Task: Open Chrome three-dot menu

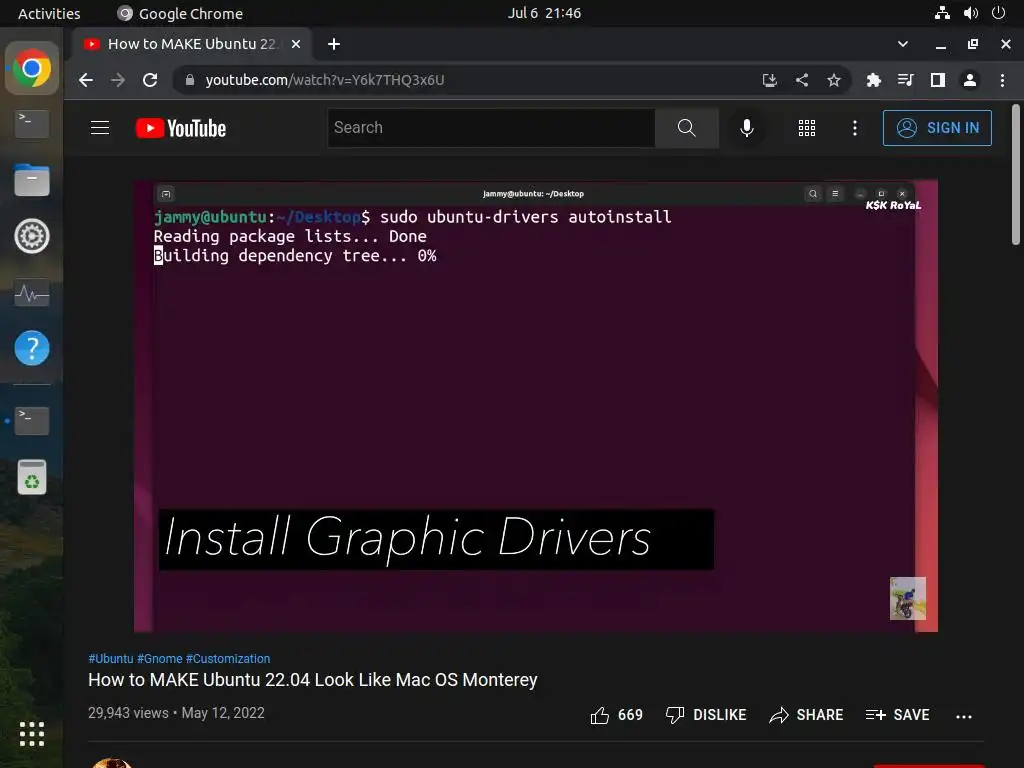Action: tap(1002, 80)
